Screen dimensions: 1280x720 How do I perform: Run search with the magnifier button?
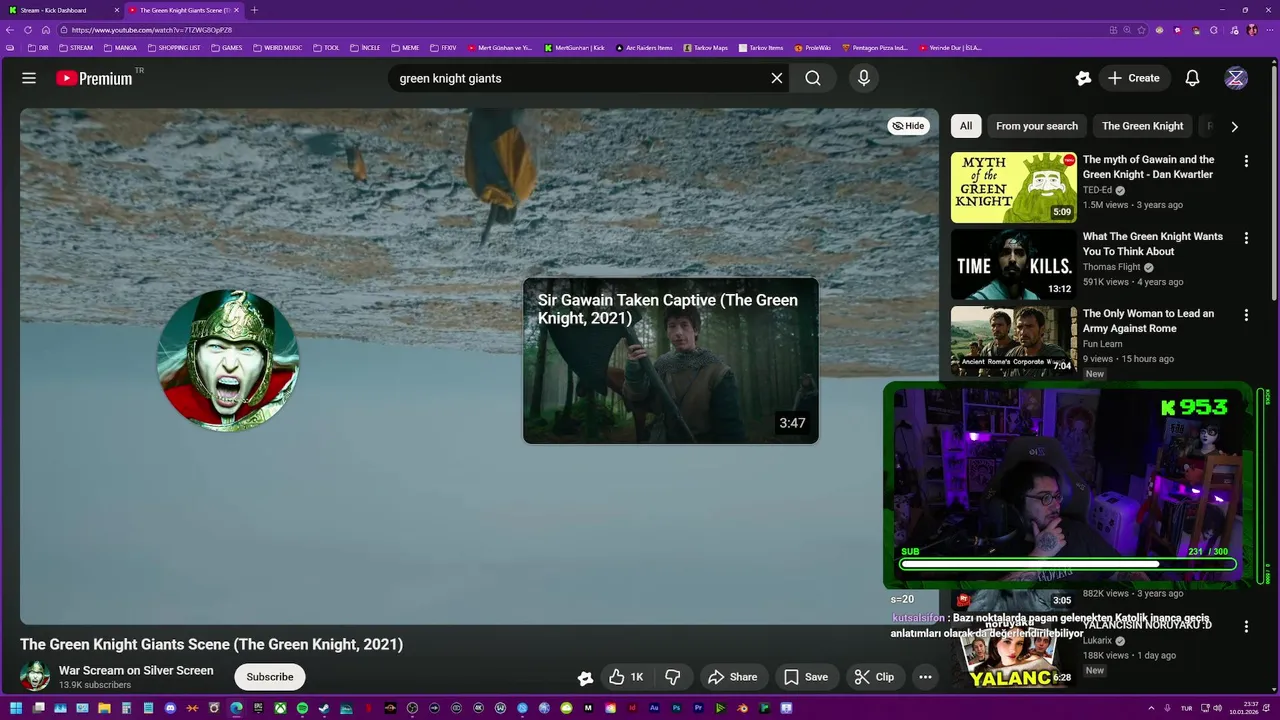point(813,78)
